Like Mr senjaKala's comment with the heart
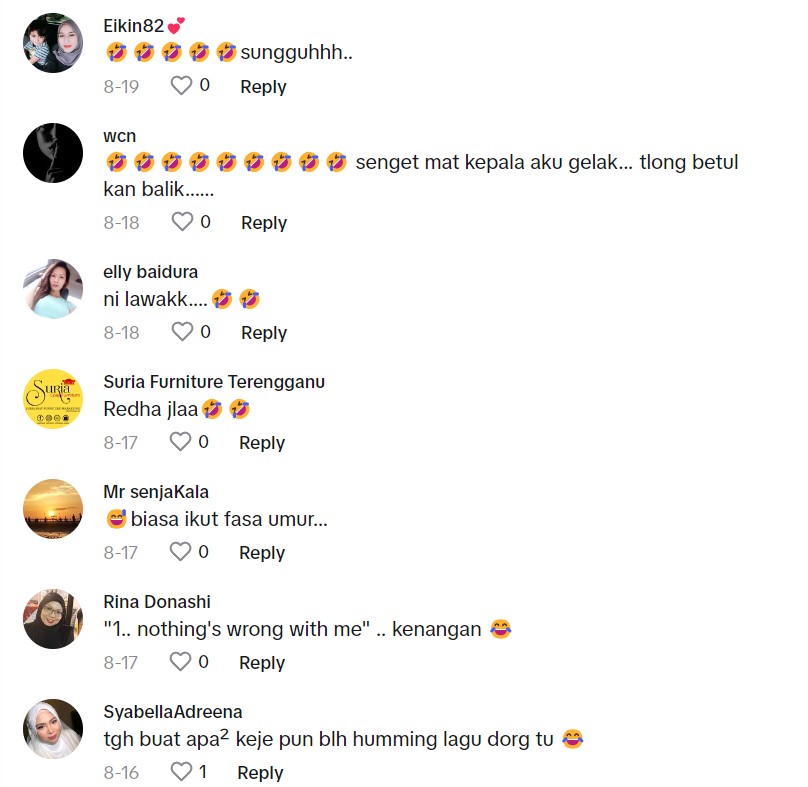 pyautogui.click(x=180, y=551)
